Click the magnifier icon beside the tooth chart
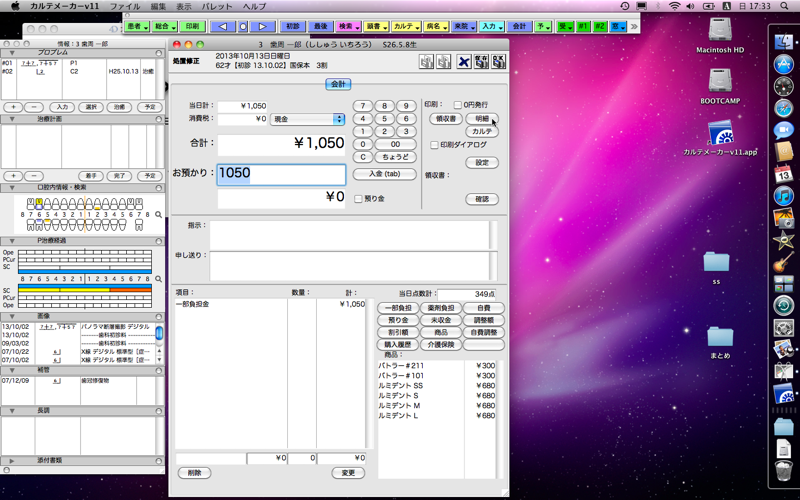800x500 pixels. coord(158,214)
